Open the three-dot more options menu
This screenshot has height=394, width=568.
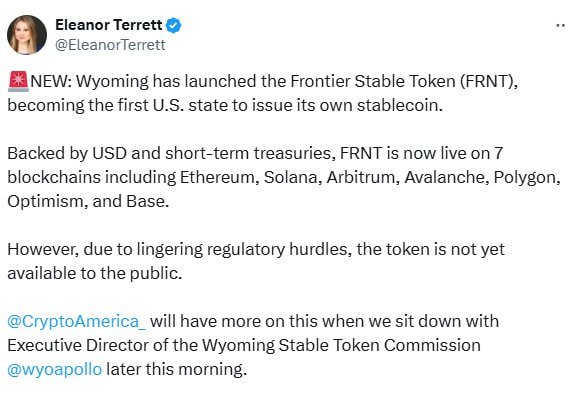pos(561,25)
